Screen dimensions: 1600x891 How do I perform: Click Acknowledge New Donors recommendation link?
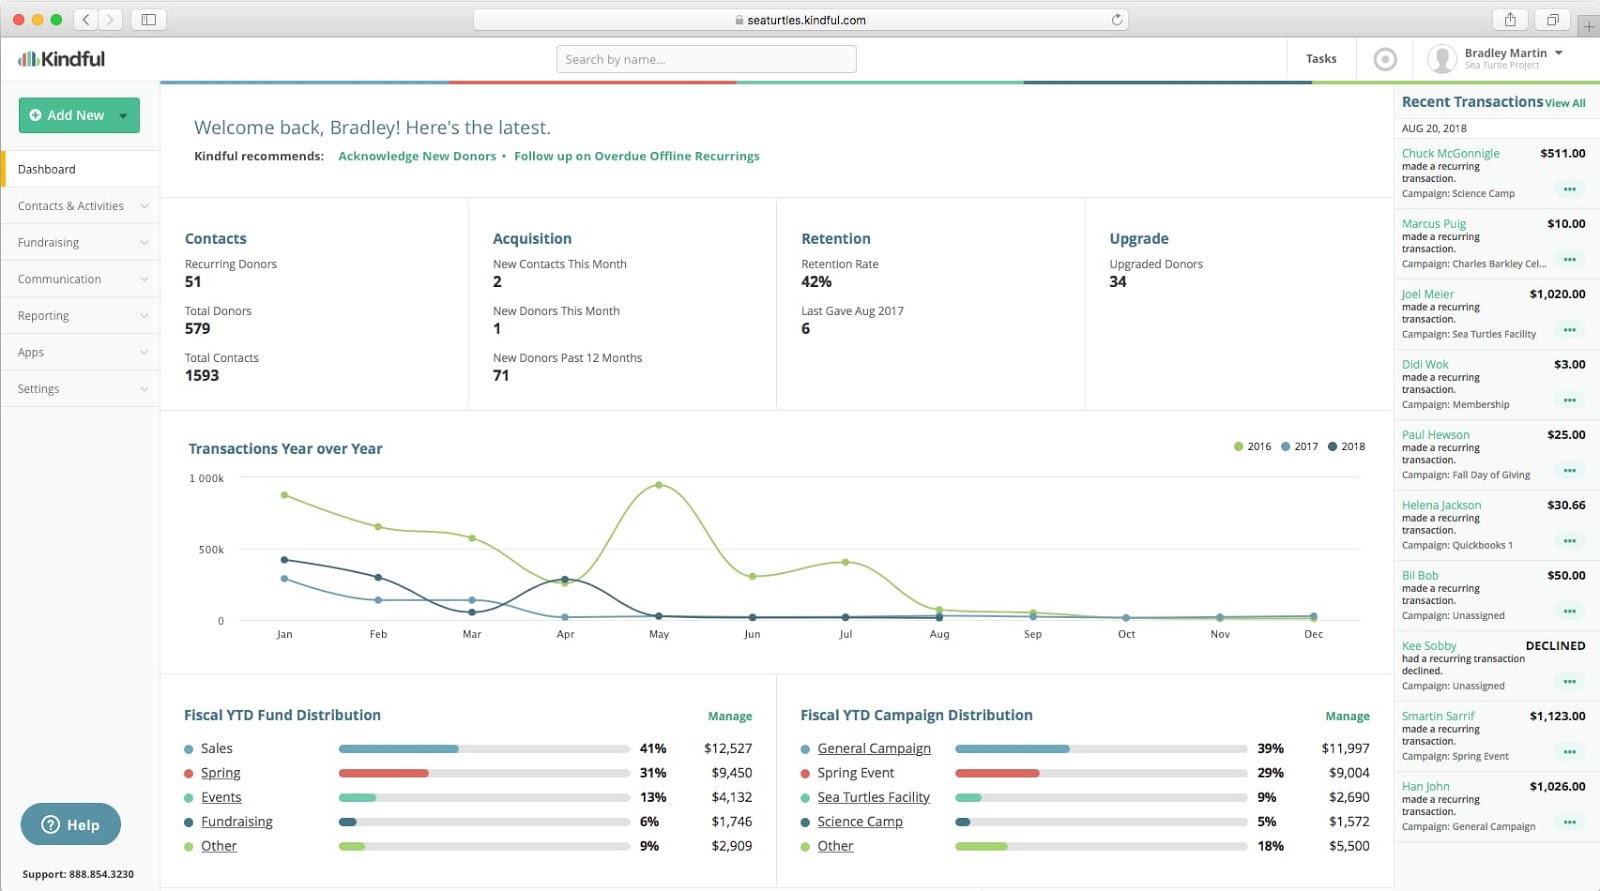417,156
